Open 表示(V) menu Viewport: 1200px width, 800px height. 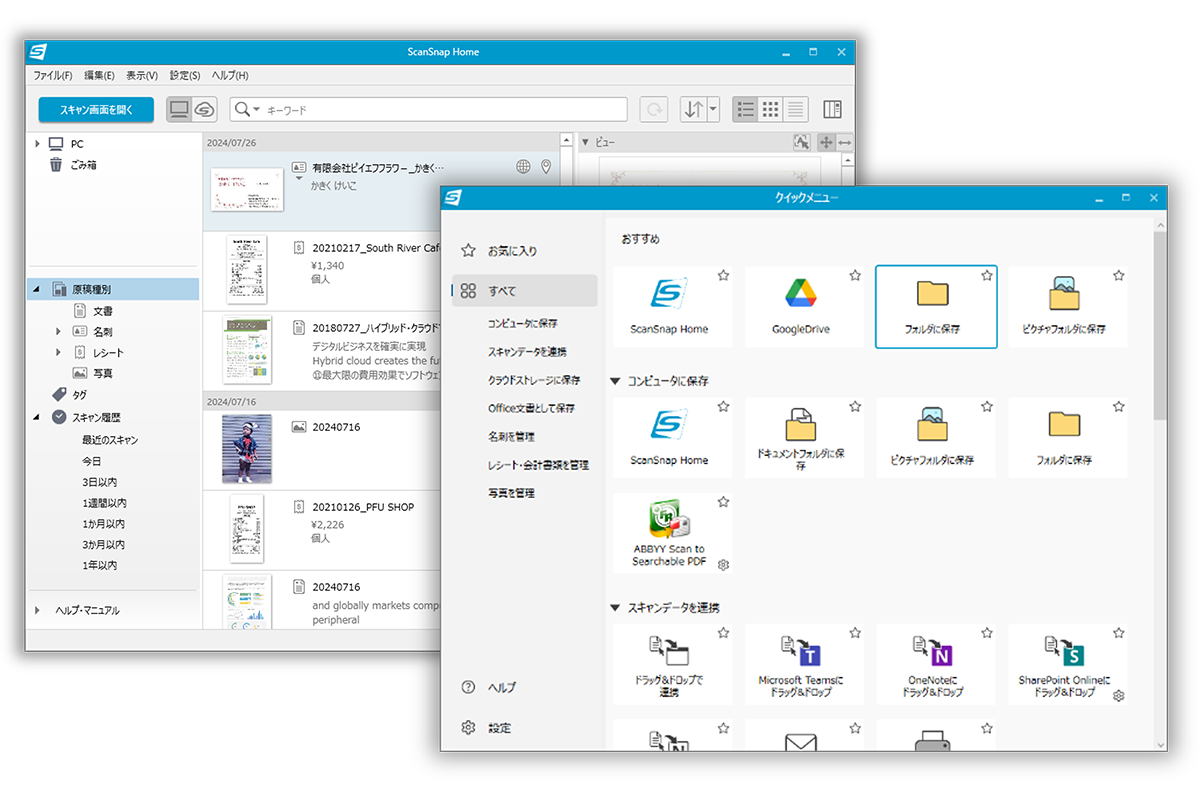142,76
